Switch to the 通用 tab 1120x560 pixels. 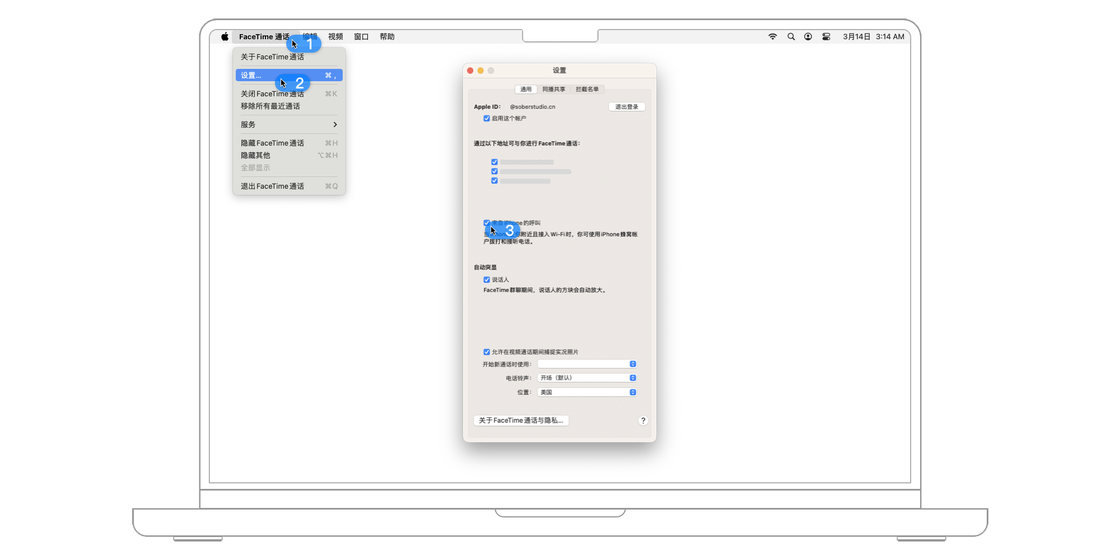[526, 89]
